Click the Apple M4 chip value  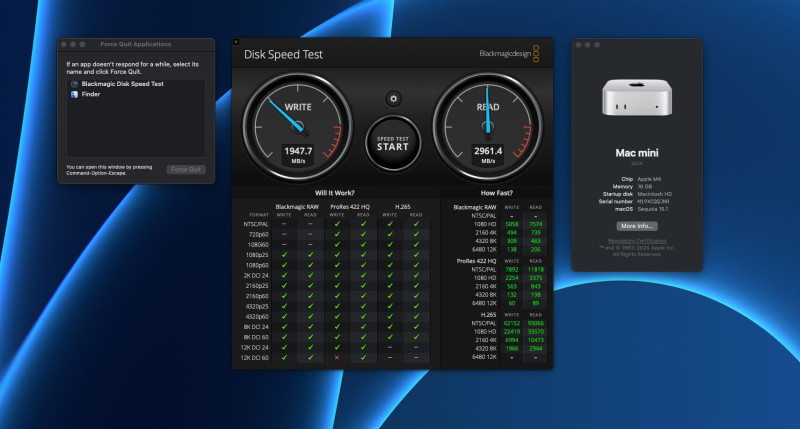tap(649, 179)
